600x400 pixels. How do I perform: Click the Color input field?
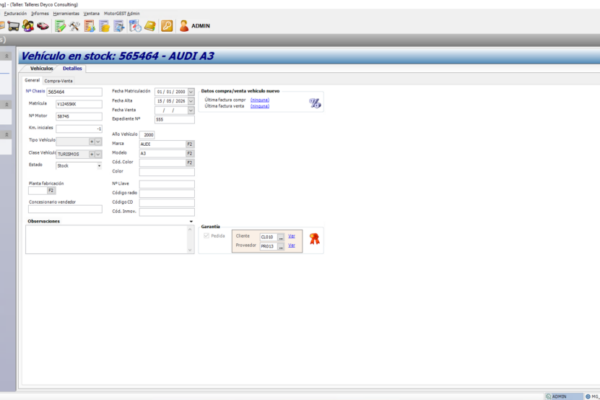pyautogui.click(x=167, y=172)
